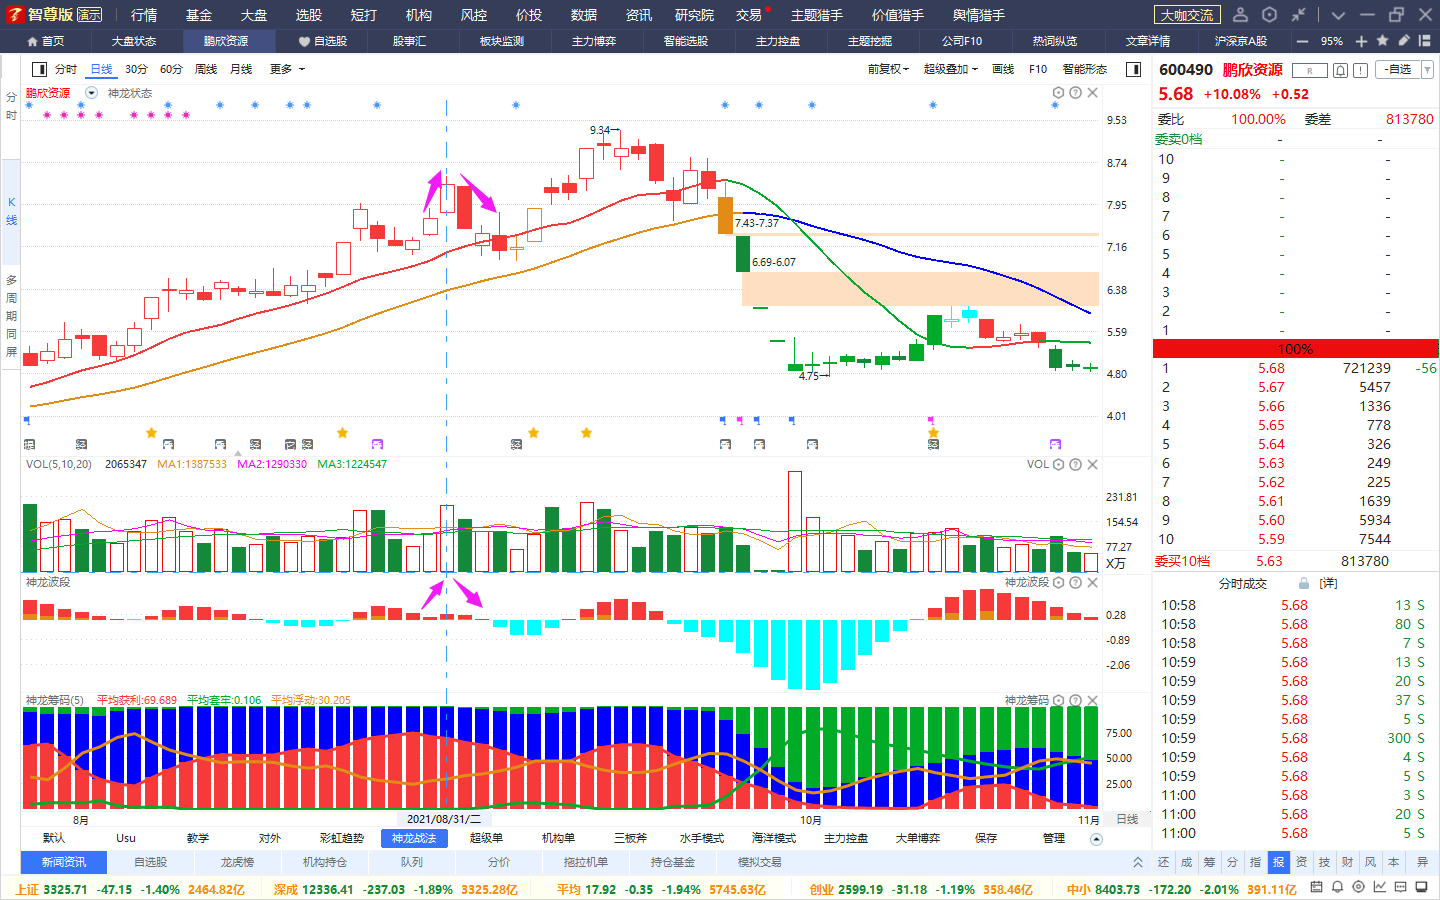Switch to the 主力博弈 tab
Viewport: 1440px width, 900px height.
click(594, 41)
